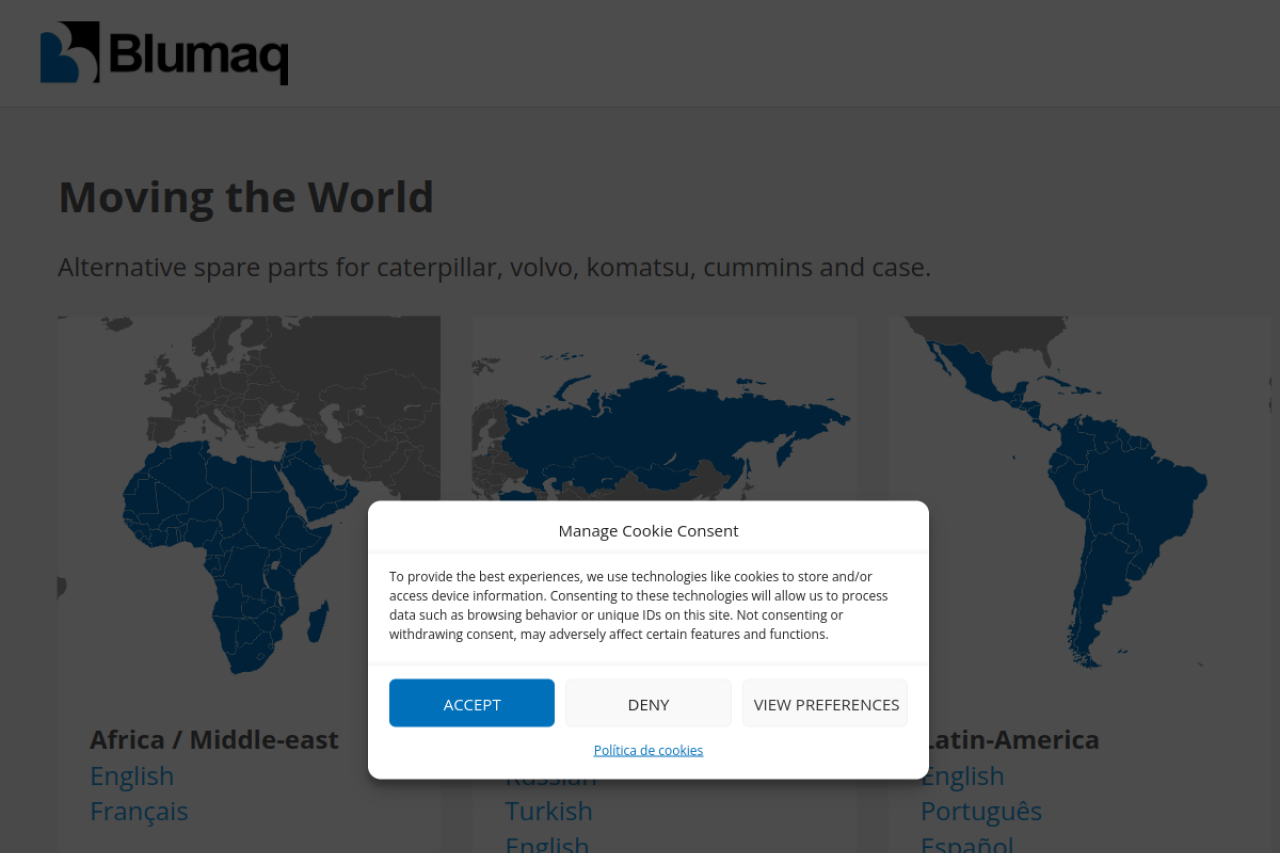This screenshot has height=853, width=1280.
Task: Choose English under Africa / Middle-east
Action: pos(132,776)
